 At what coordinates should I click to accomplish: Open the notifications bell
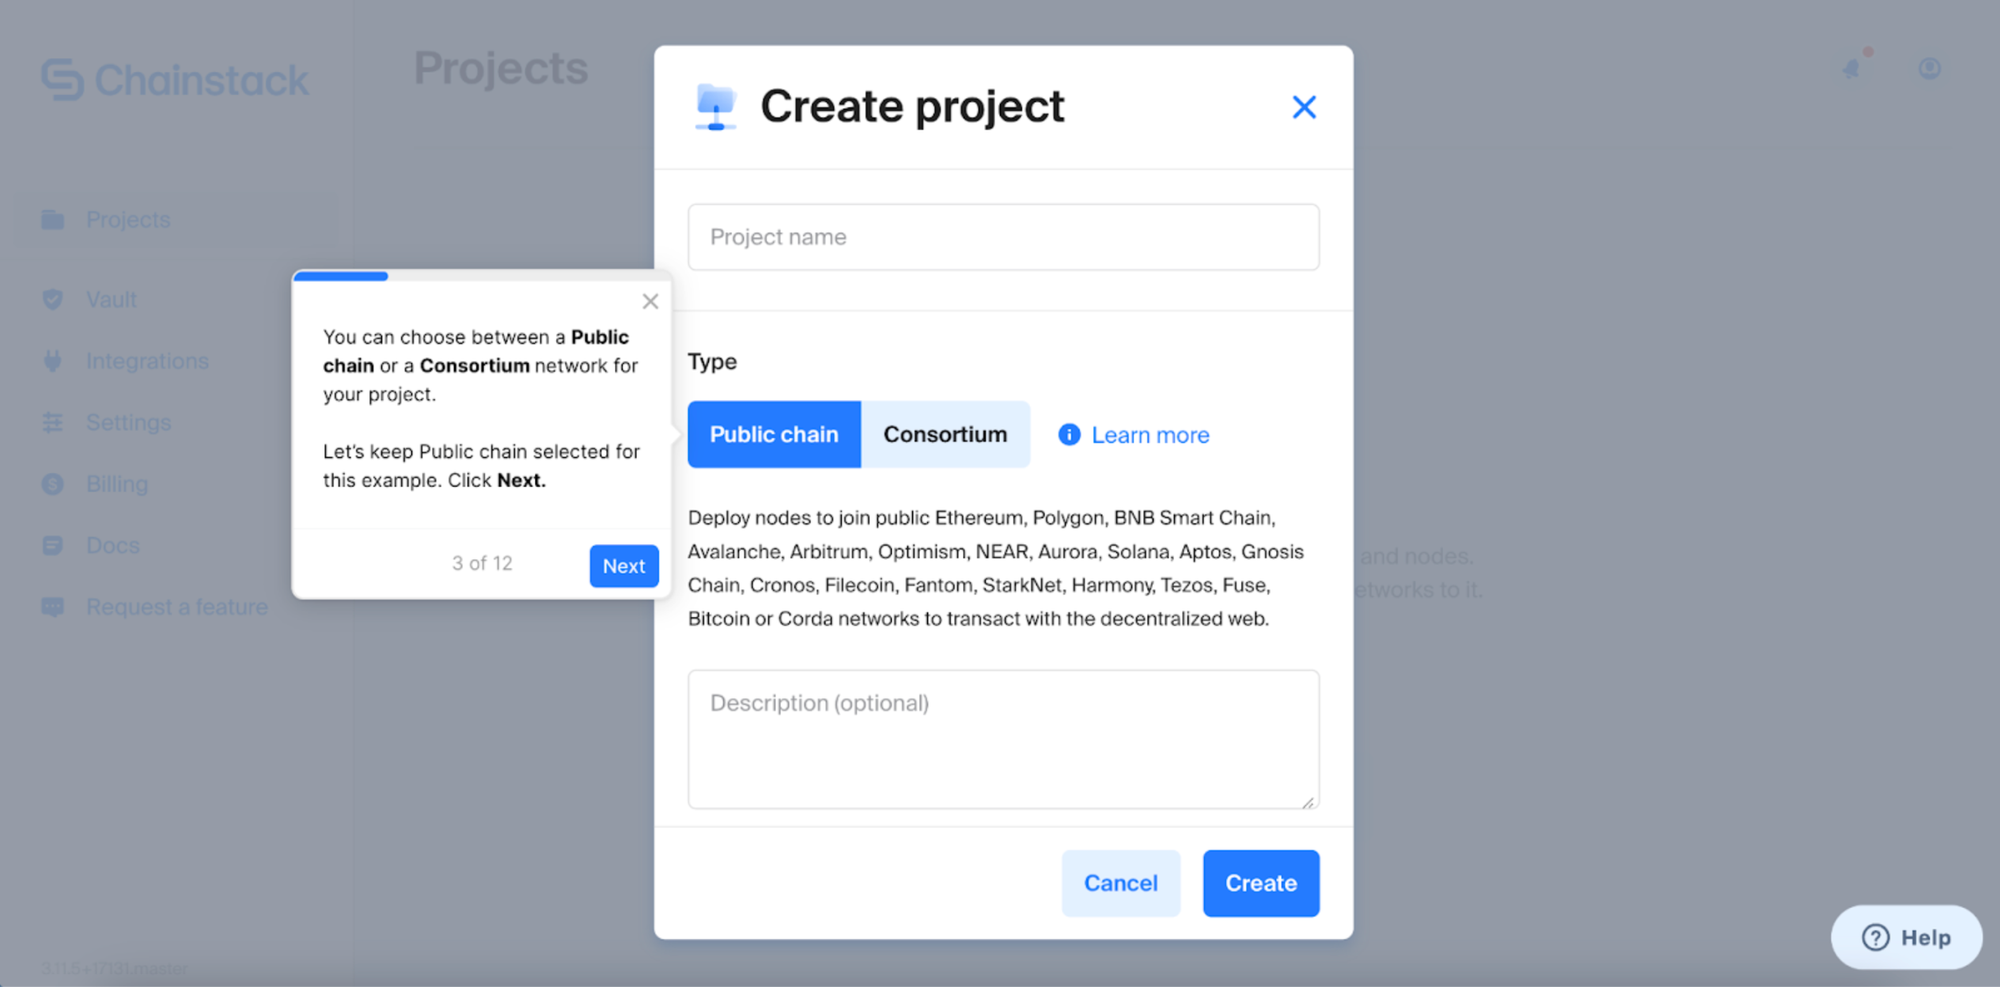tap(1853, 67)
